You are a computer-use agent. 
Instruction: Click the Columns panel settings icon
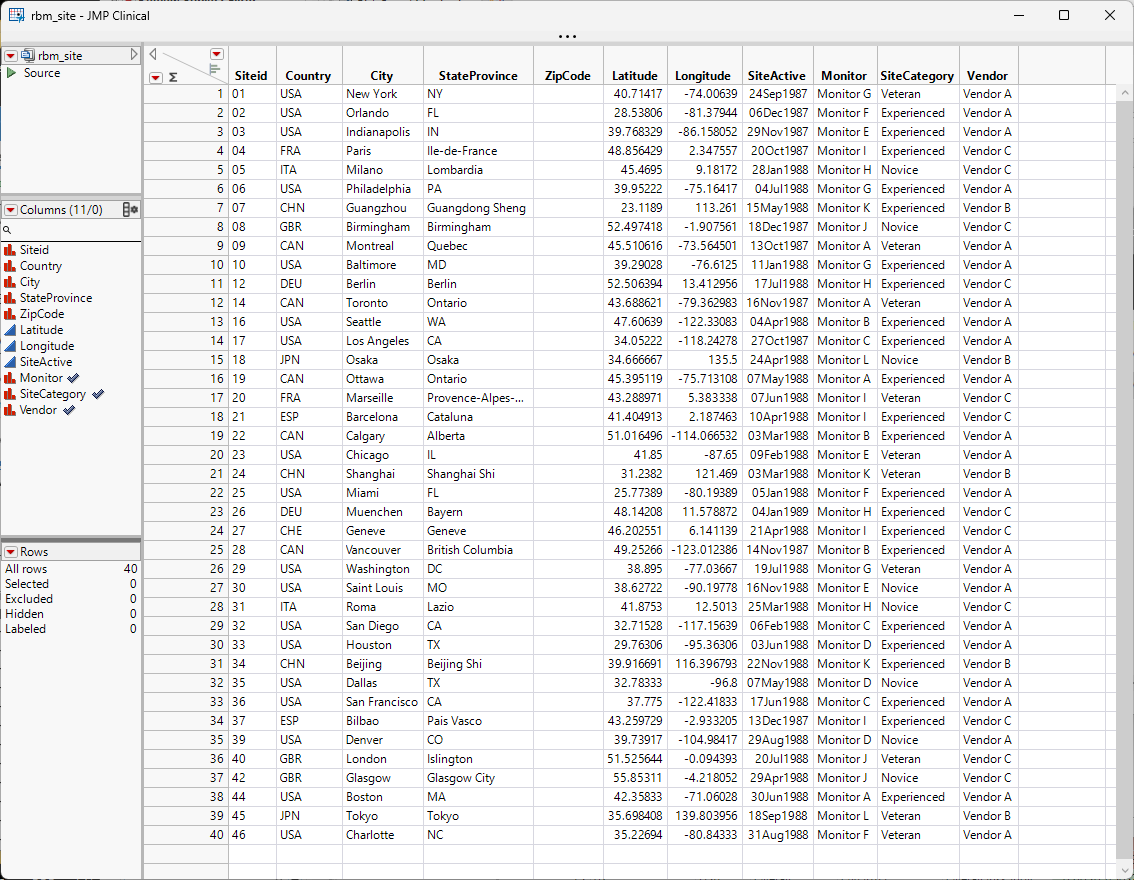coord(130,210)
